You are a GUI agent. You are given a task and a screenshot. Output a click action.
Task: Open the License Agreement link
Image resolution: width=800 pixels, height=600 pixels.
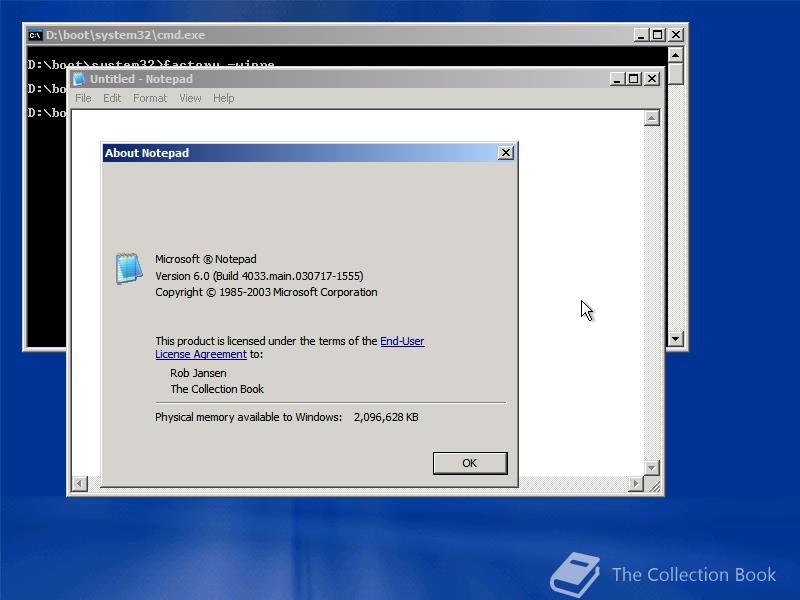click(x=201, y=354)
